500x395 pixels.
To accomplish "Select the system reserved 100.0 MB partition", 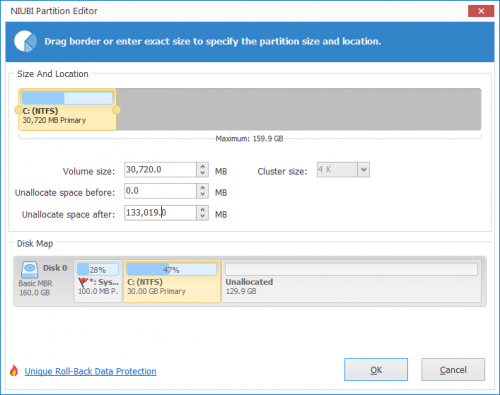I will point(98,281).
